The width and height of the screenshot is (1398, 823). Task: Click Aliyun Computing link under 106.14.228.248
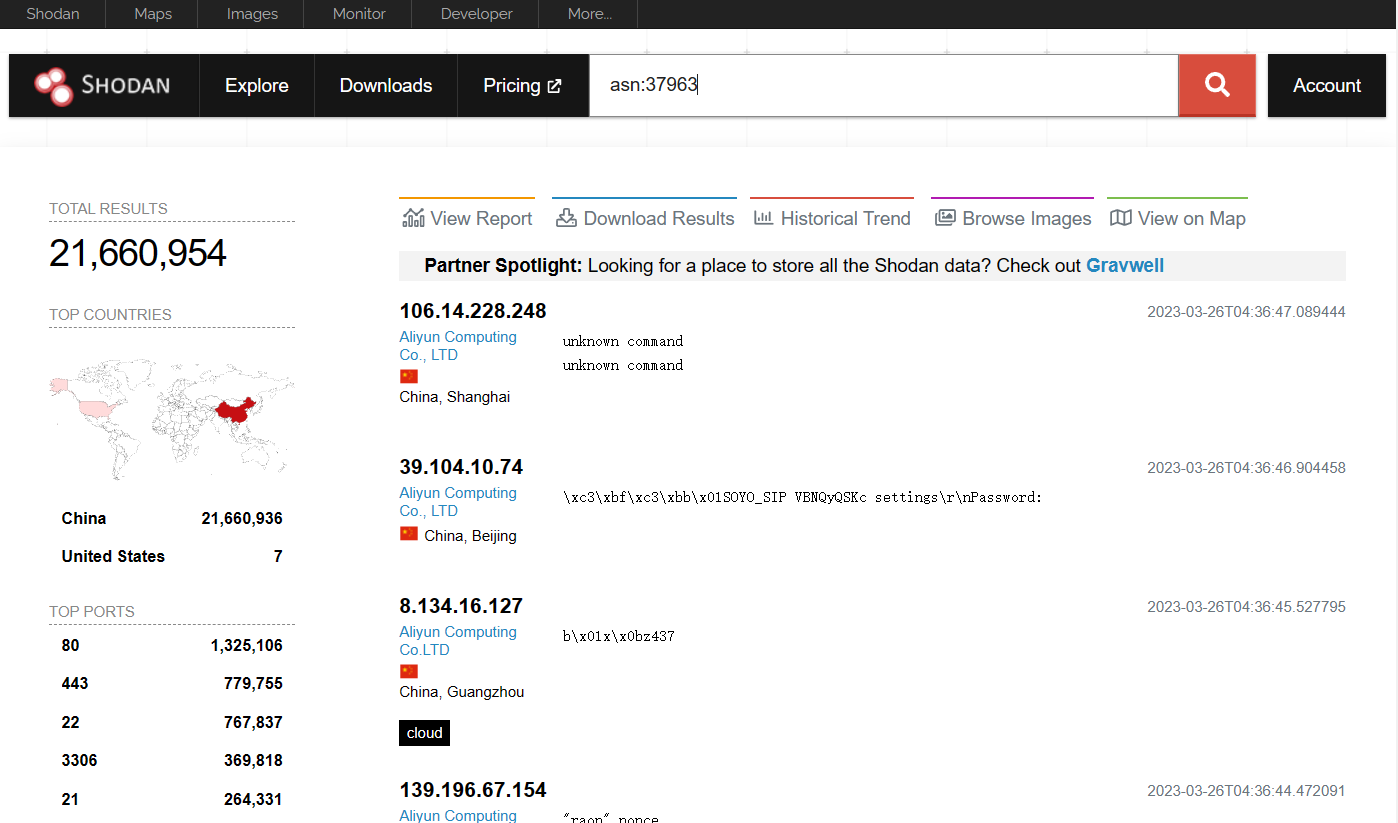(x=458, y=346)
